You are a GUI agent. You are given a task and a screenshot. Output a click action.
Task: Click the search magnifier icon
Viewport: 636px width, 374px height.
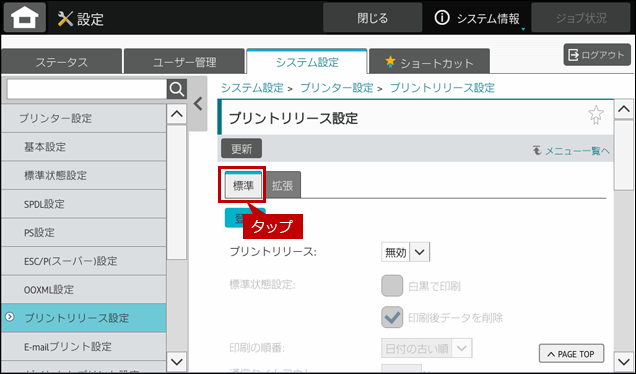pos(177,89)
